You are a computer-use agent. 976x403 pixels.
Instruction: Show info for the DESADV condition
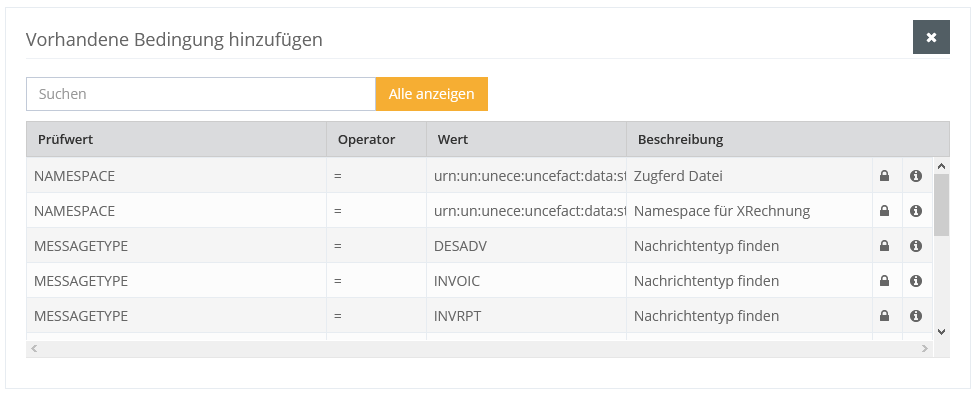915,246
